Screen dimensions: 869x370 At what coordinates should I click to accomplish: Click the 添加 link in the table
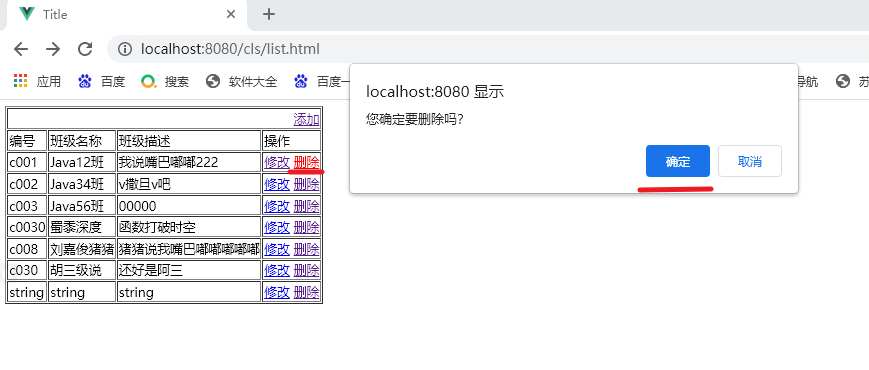click(306, 119)
